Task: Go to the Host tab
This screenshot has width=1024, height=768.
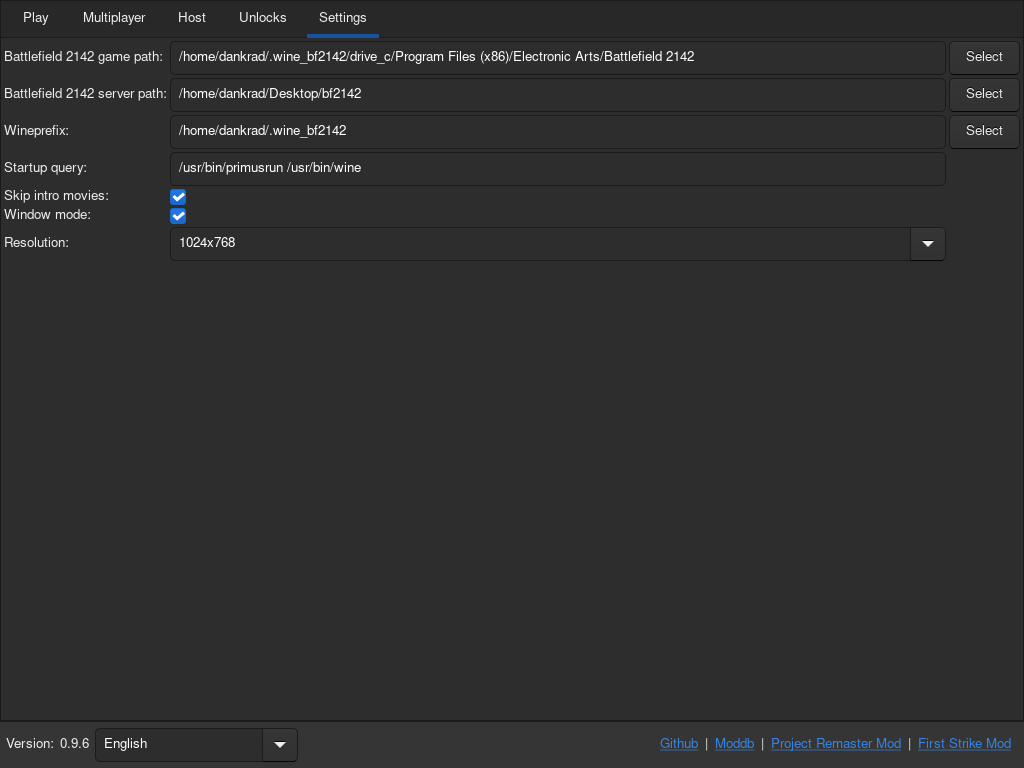Action: click(x=191, y=18)
